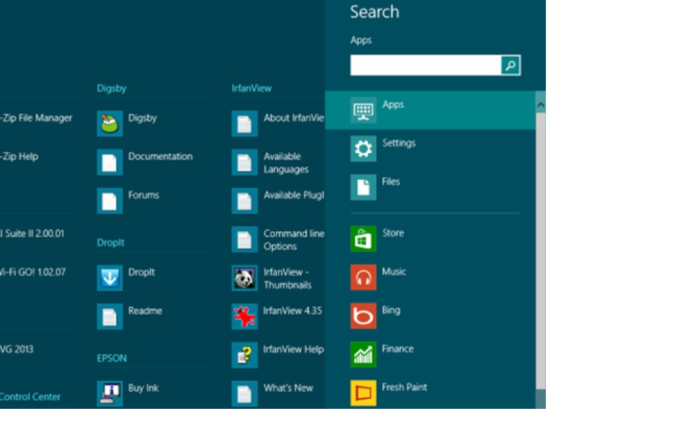Open the Zip Help entry
700x438 pixels.
tap(19, 157)
